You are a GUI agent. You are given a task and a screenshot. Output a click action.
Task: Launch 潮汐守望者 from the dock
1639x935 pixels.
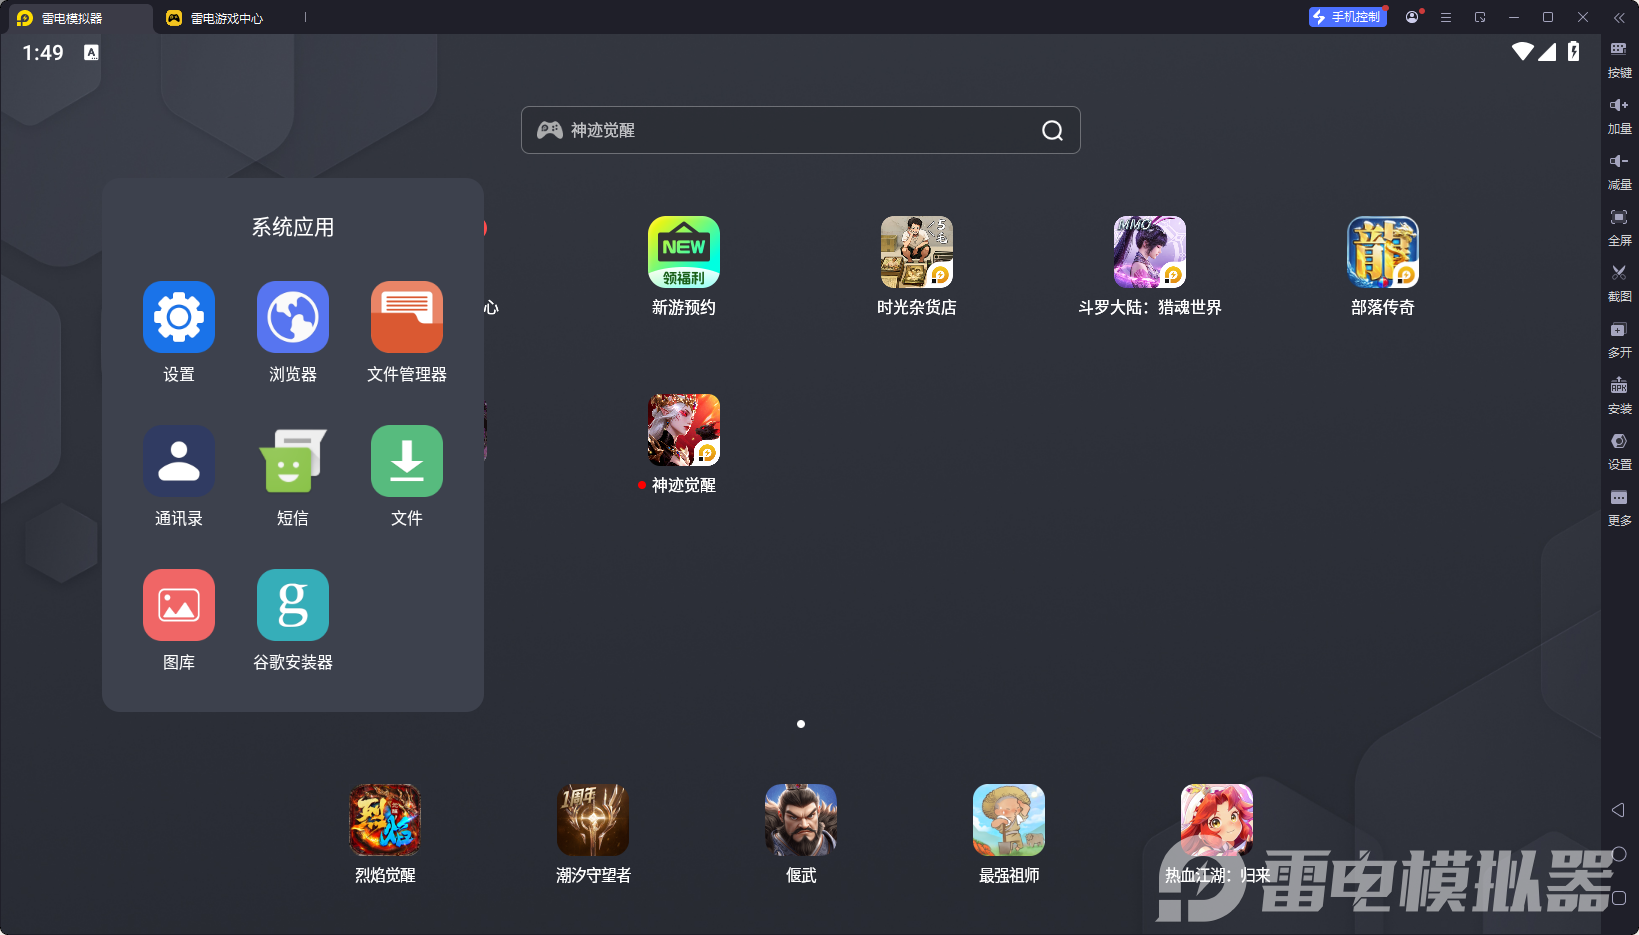click(x=593, y=820)
